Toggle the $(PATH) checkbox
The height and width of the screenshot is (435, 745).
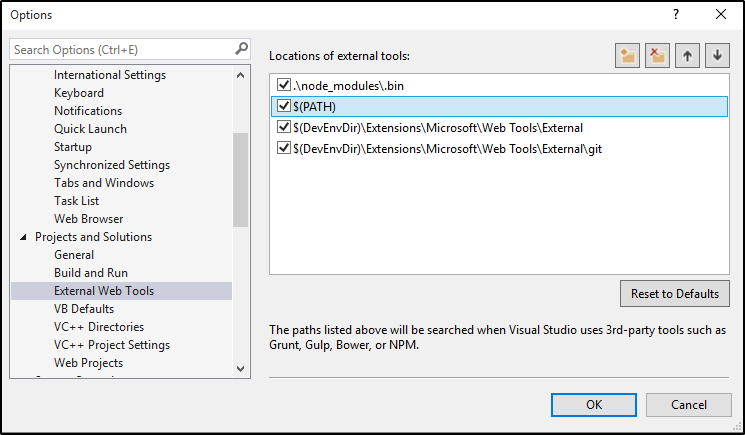(x=284, y=106)
